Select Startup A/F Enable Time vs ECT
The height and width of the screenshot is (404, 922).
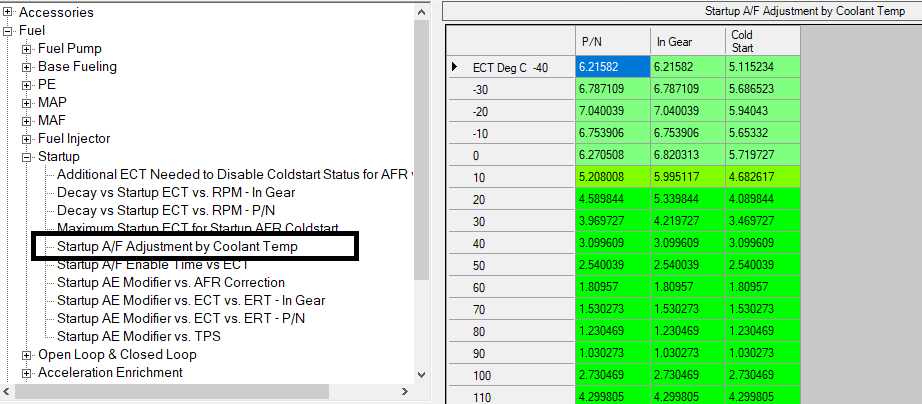[x=152, y=265]
